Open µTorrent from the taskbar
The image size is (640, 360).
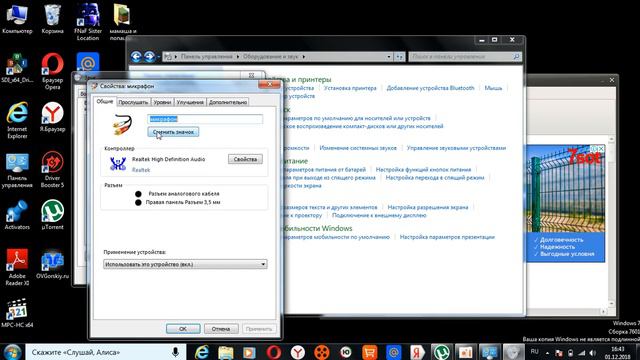click(441, 352)
